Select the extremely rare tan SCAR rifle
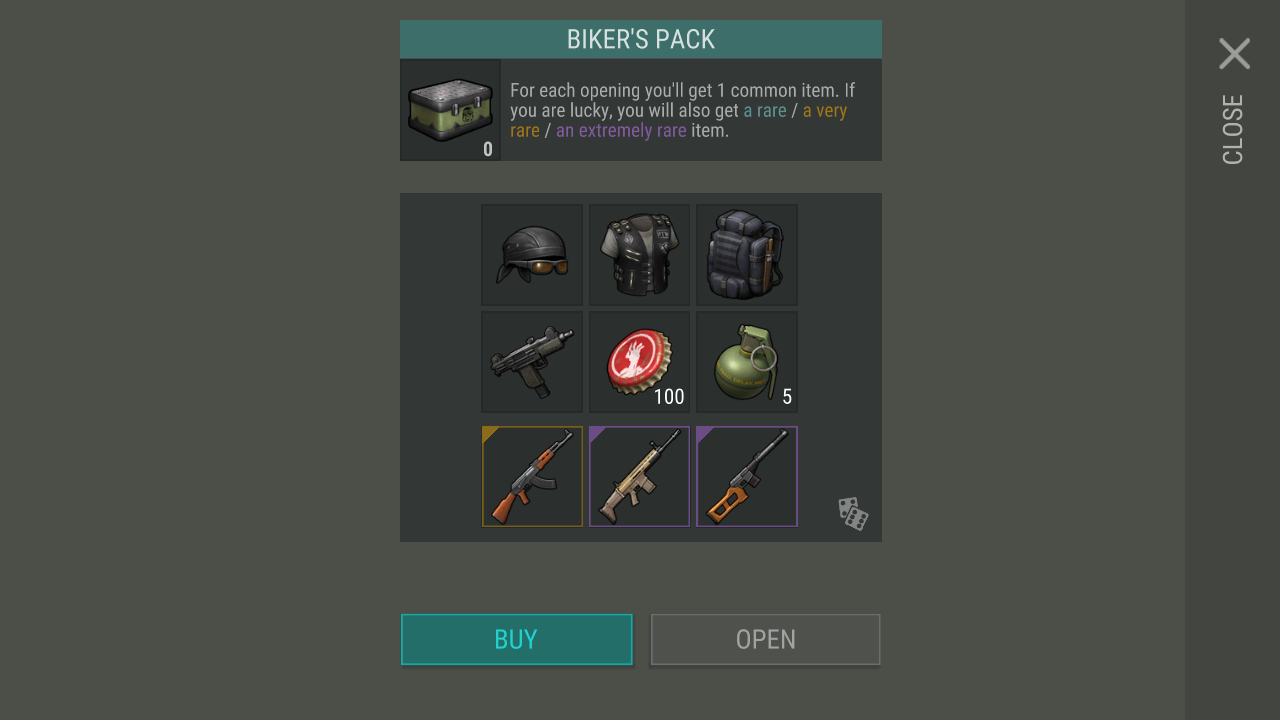The image size is (1280, 720). coord(639,476)
